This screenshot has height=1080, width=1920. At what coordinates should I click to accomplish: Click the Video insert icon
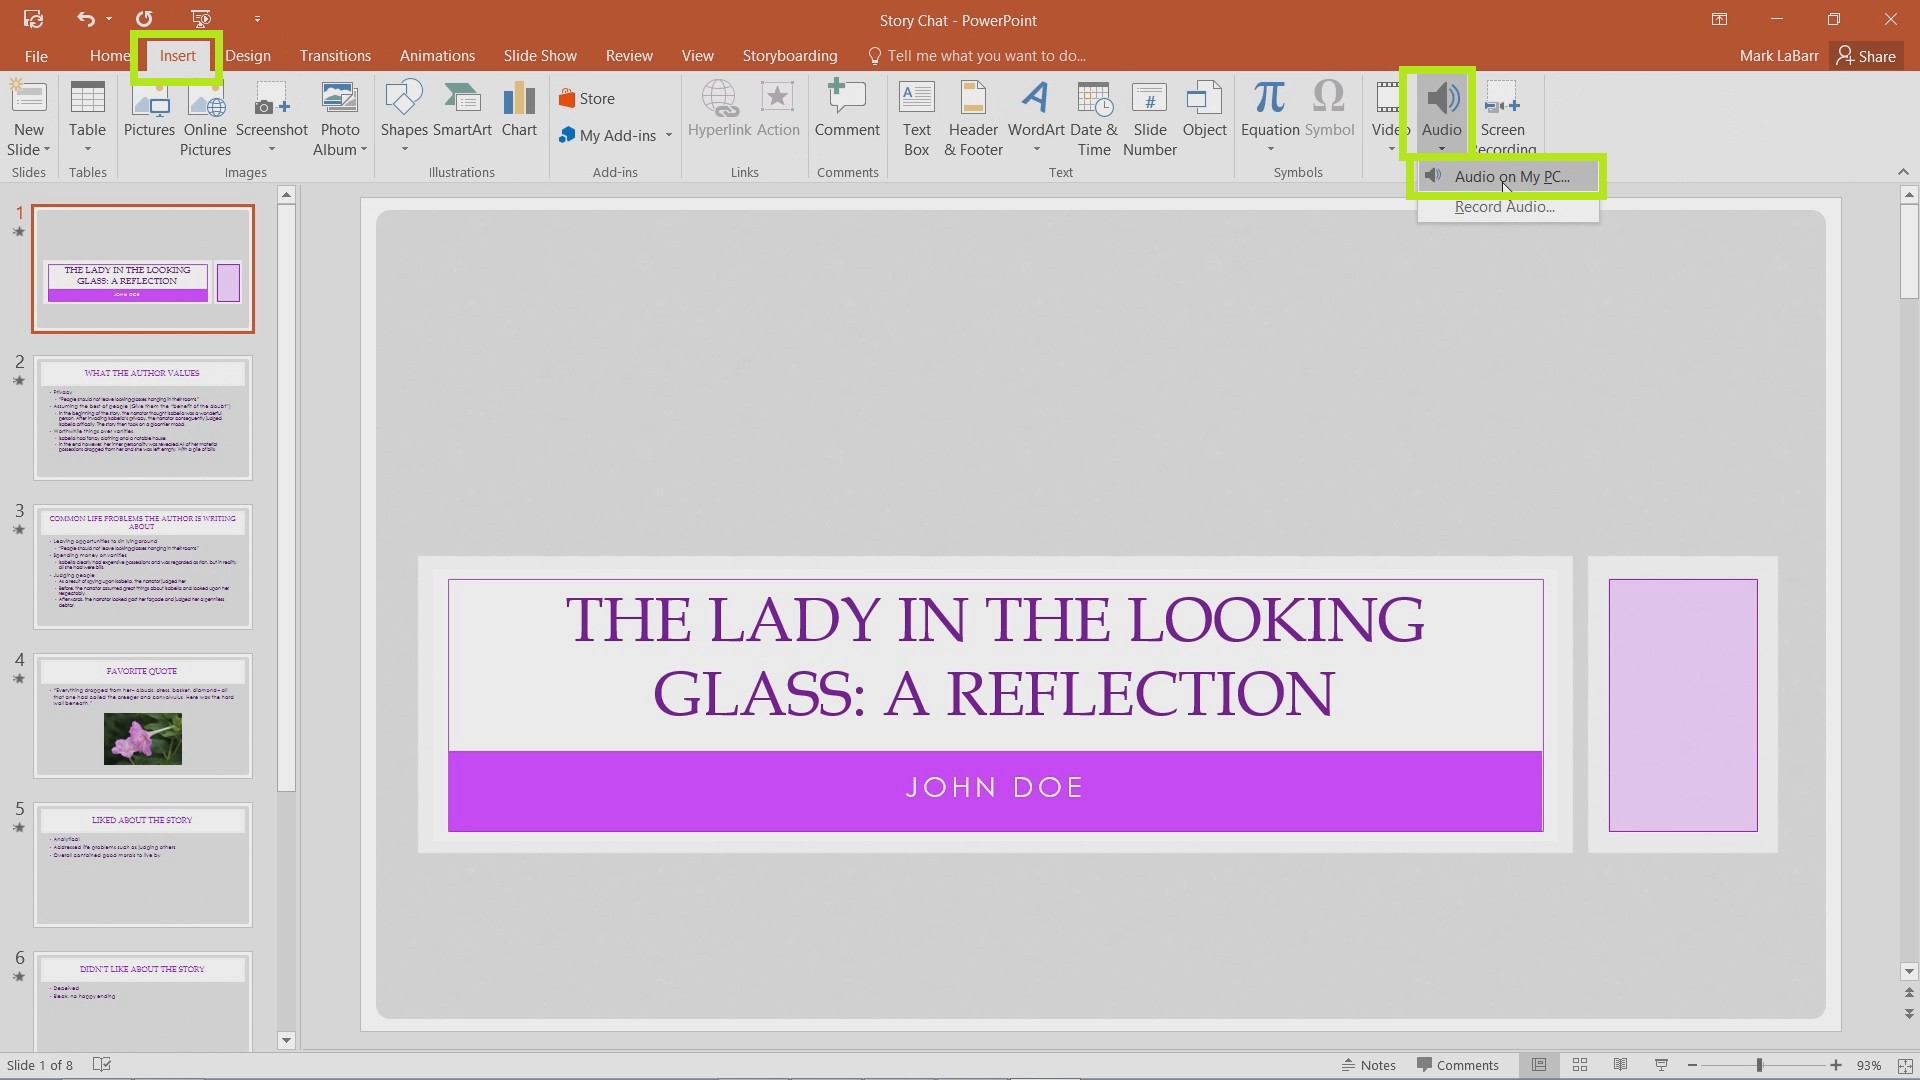click(x=1388, y=99)
